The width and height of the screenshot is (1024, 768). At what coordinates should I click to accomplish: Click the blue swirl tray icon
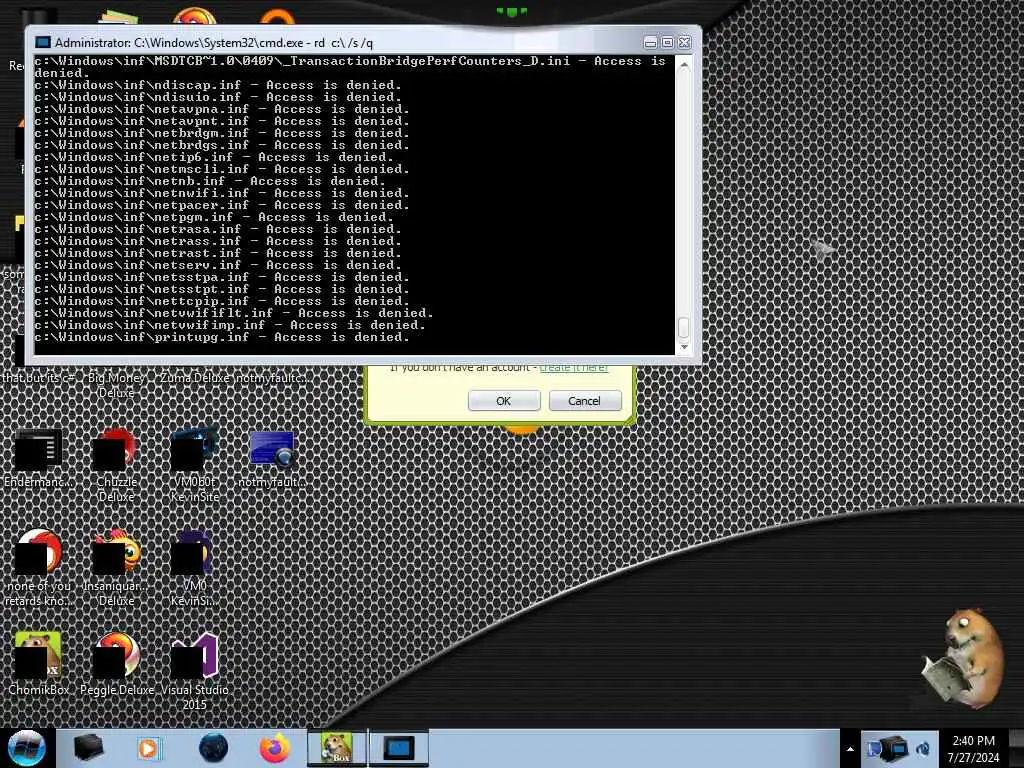coord(923,748)
